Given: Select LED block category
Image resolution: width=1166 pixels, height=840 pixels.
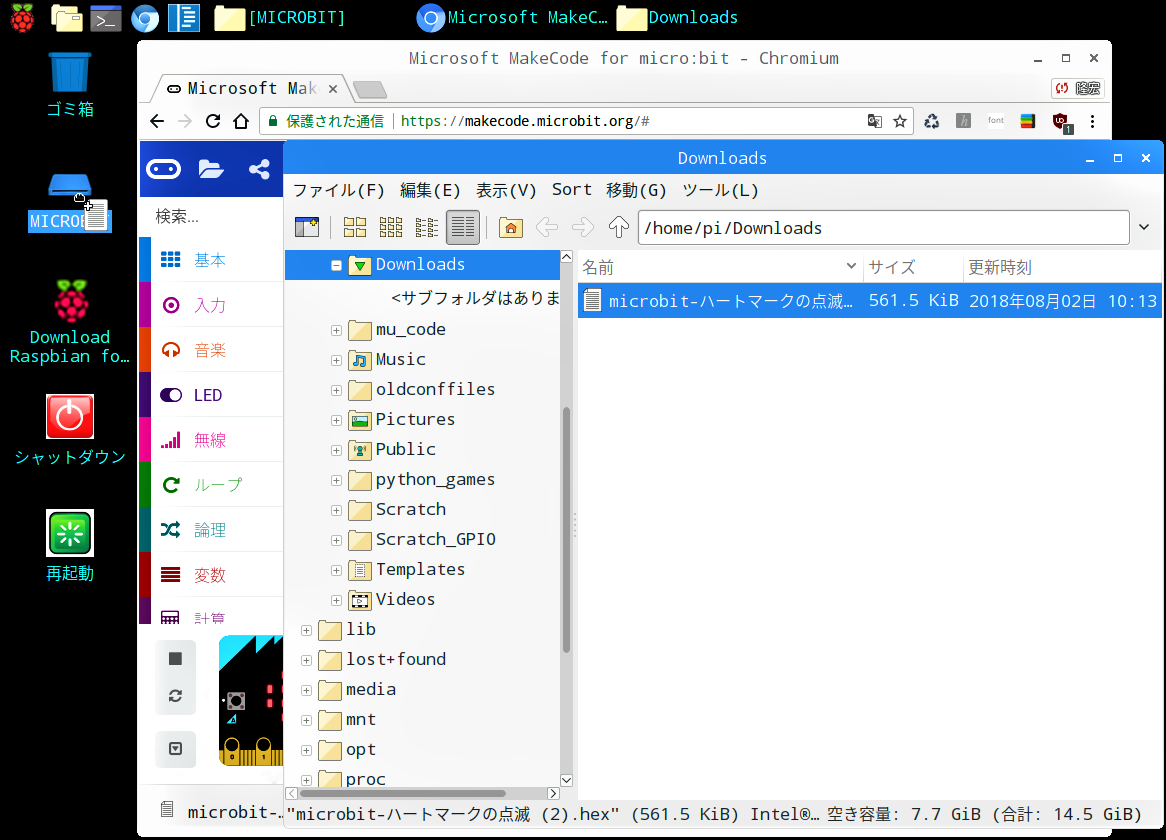Looking at the screenshot, I should (211, 395).
